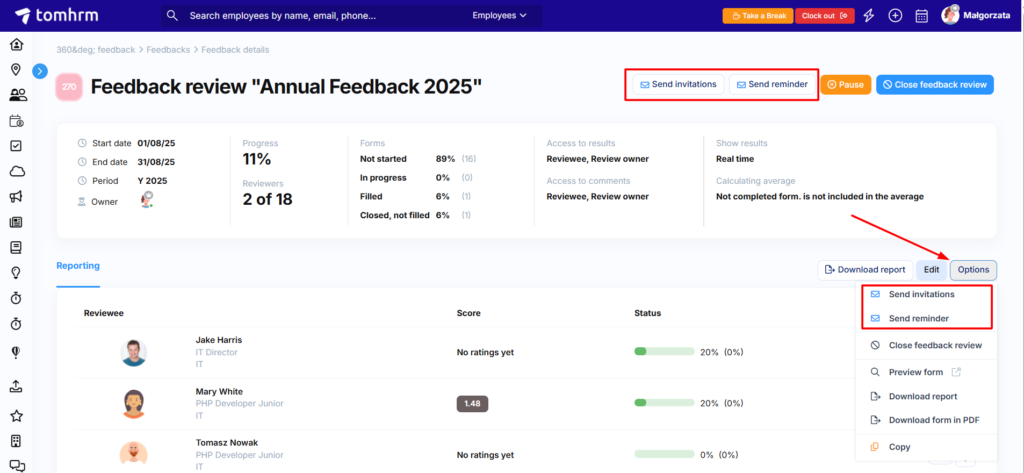This screenshot has width=1024, height=473.
Task: Click the Download report button next to Edit
Action: coord(865,270)
